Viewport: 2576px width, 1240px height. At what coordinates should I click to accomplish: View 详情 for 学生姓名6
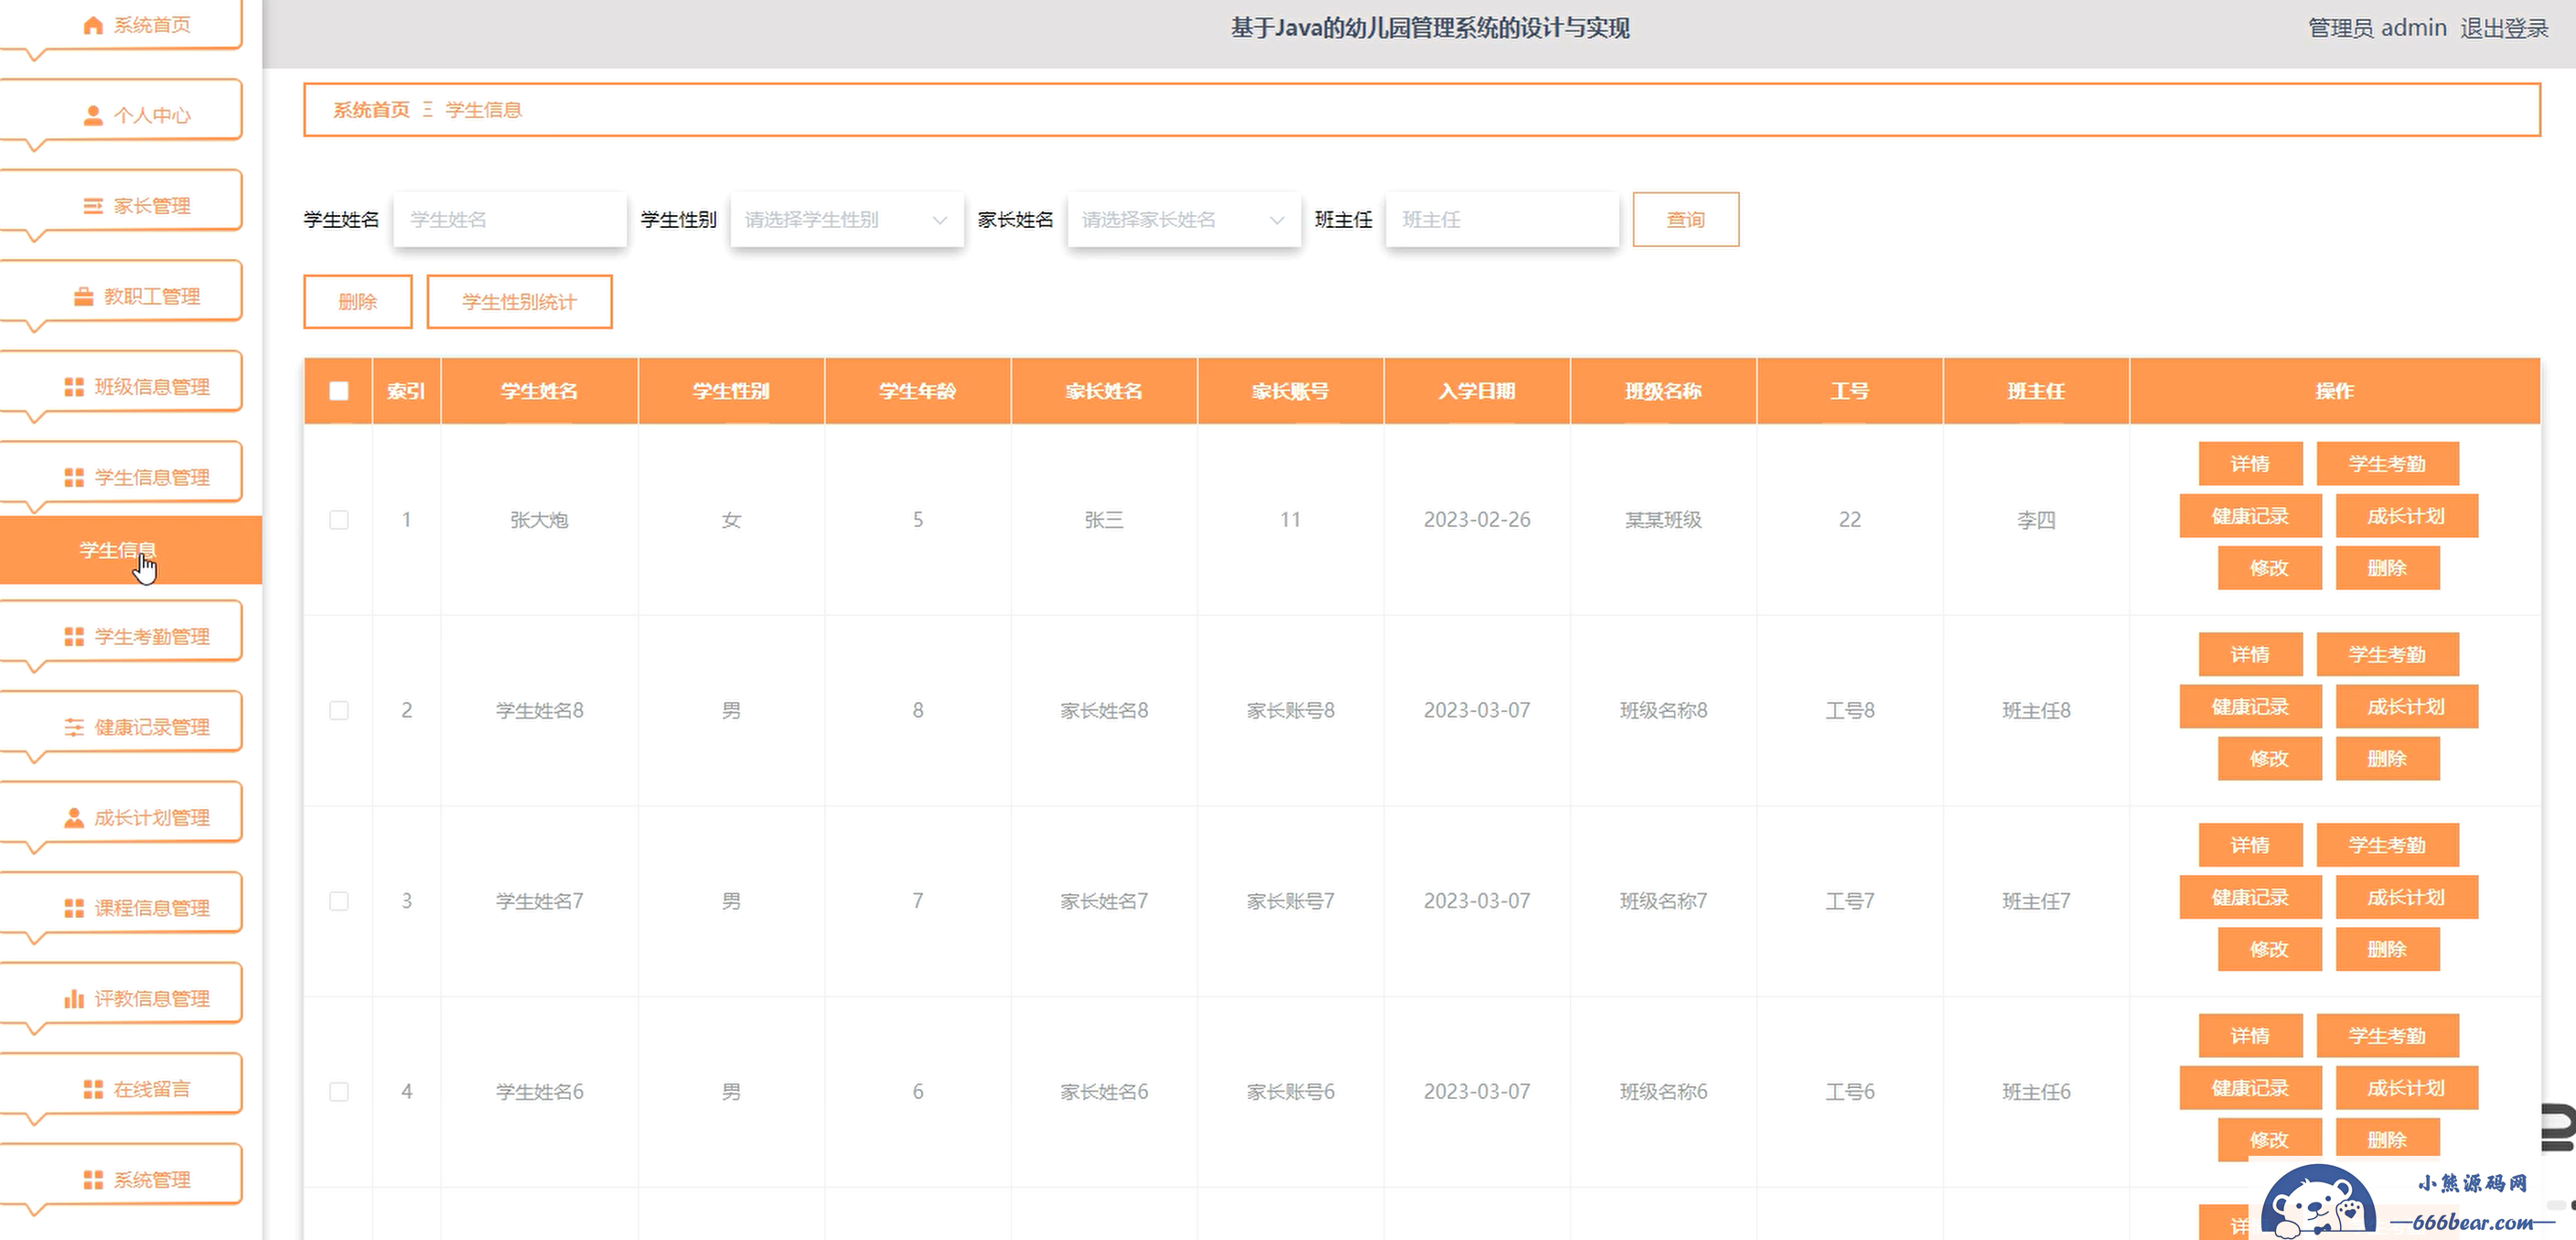click(2250, 1036)
